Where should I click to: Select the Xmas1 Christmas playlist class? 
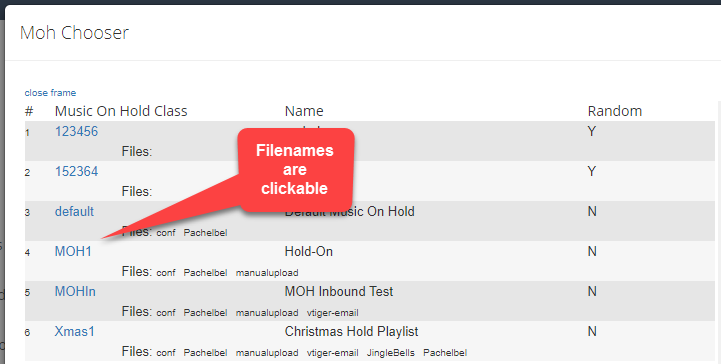pyautogui.click(x=74, y=331)
